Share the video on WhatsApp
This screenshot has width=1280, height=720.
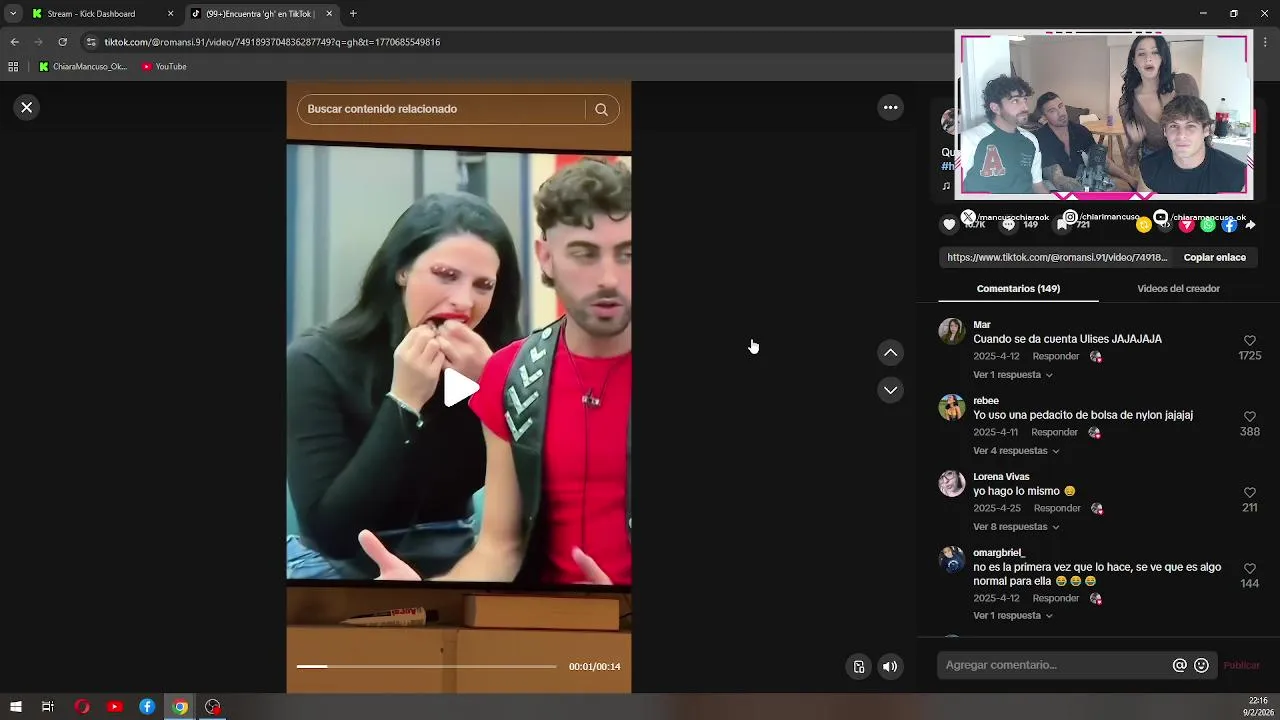[x=1208, y=225]
